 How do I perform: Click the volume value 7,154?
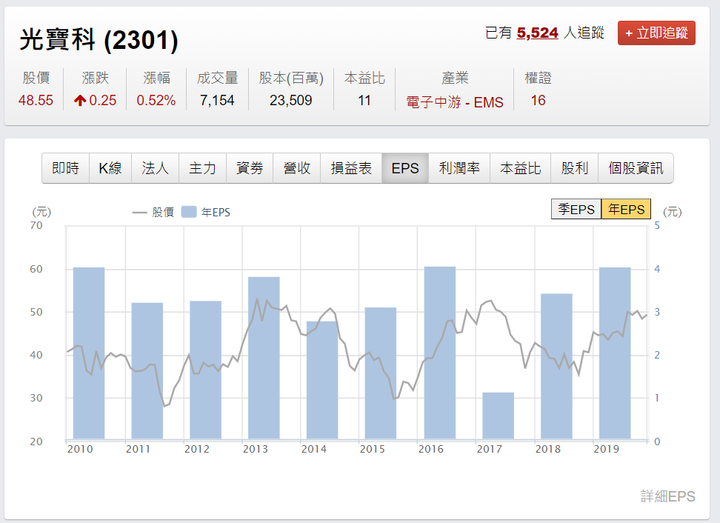(x=217, y=100)
